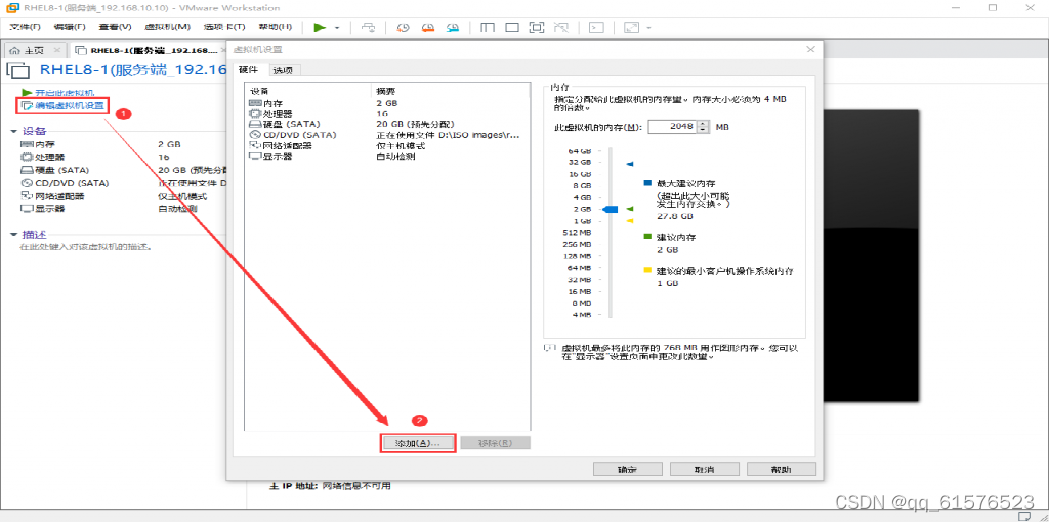Click the status bar icon at bottom right
Screen dimensions: 1050x522
click(1024, 516)
